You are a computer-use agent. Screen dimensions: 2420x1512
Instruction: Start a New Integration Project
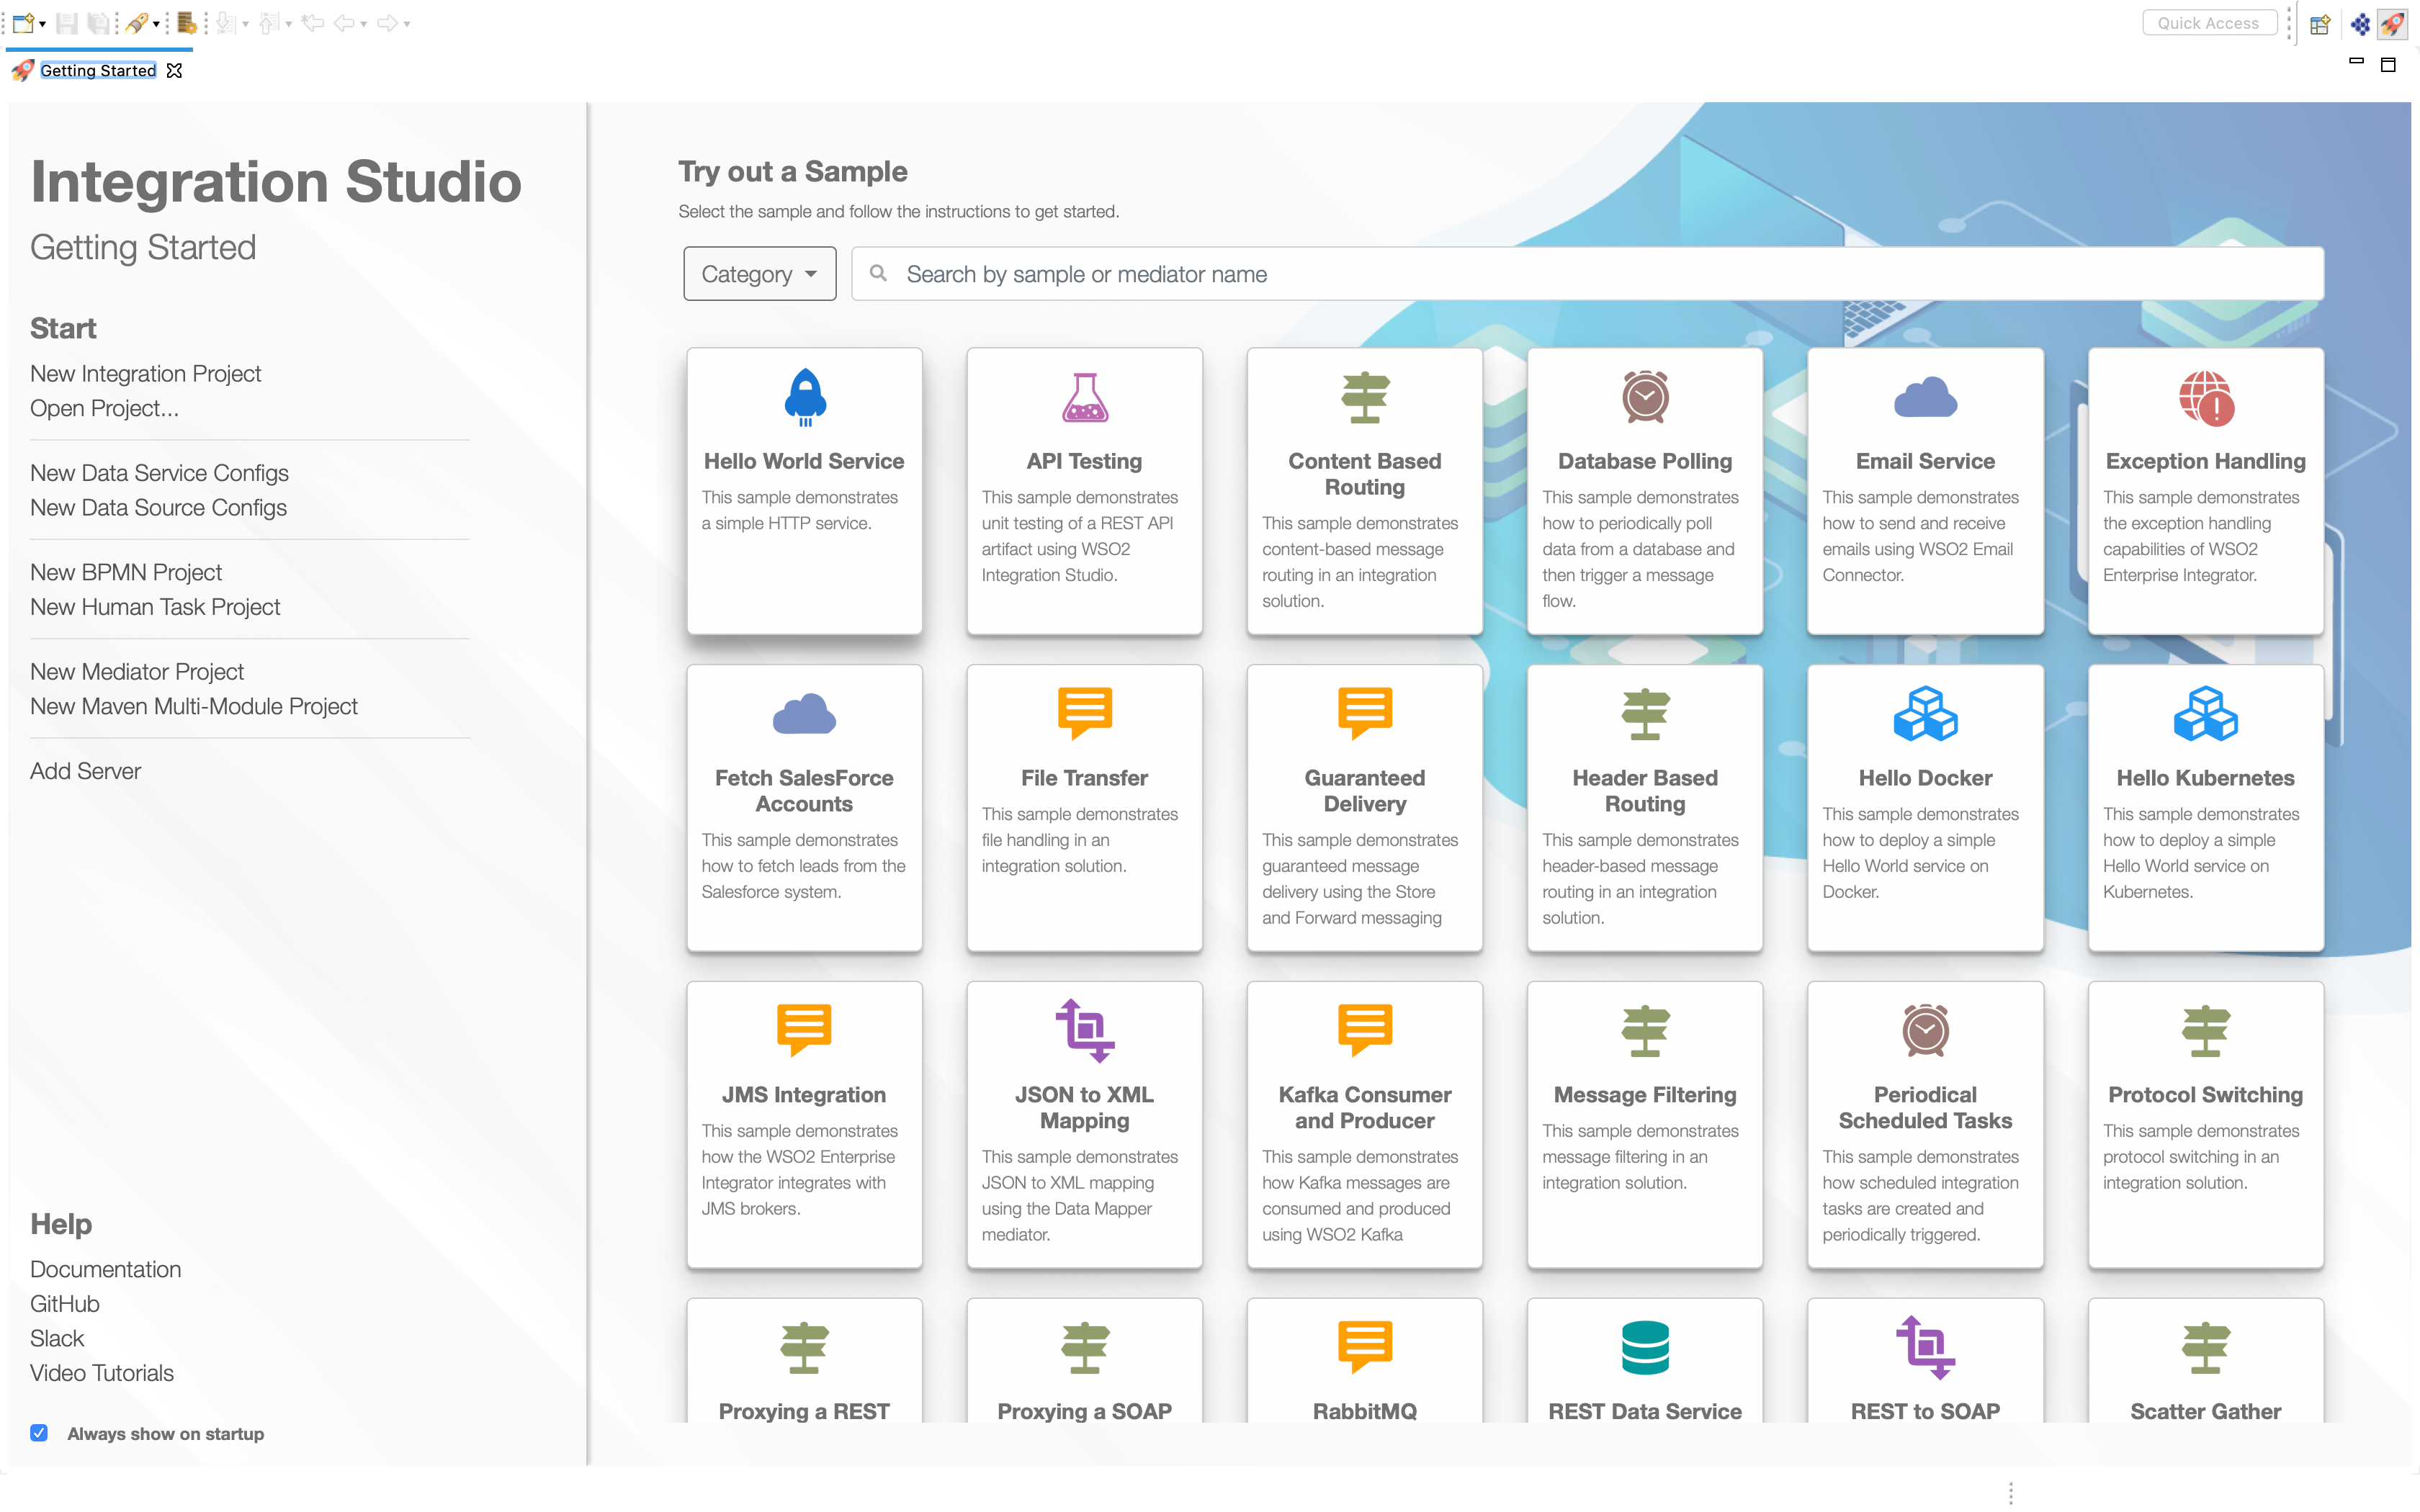[146, 373]
